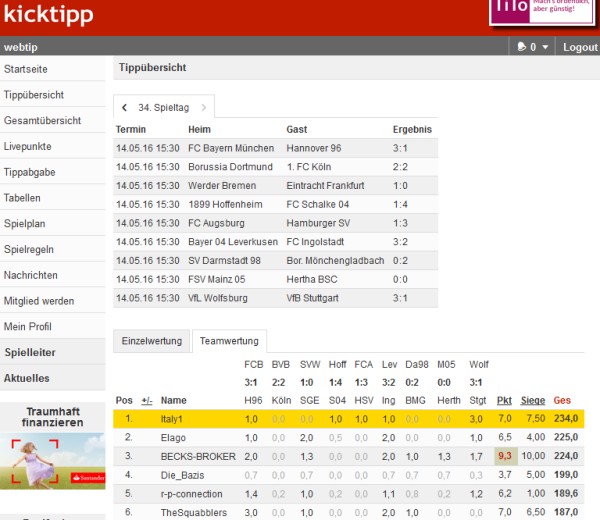Screen dimensions: 600x520
Task: Click the Ergebnis column header
Action: tap(412, 130)
